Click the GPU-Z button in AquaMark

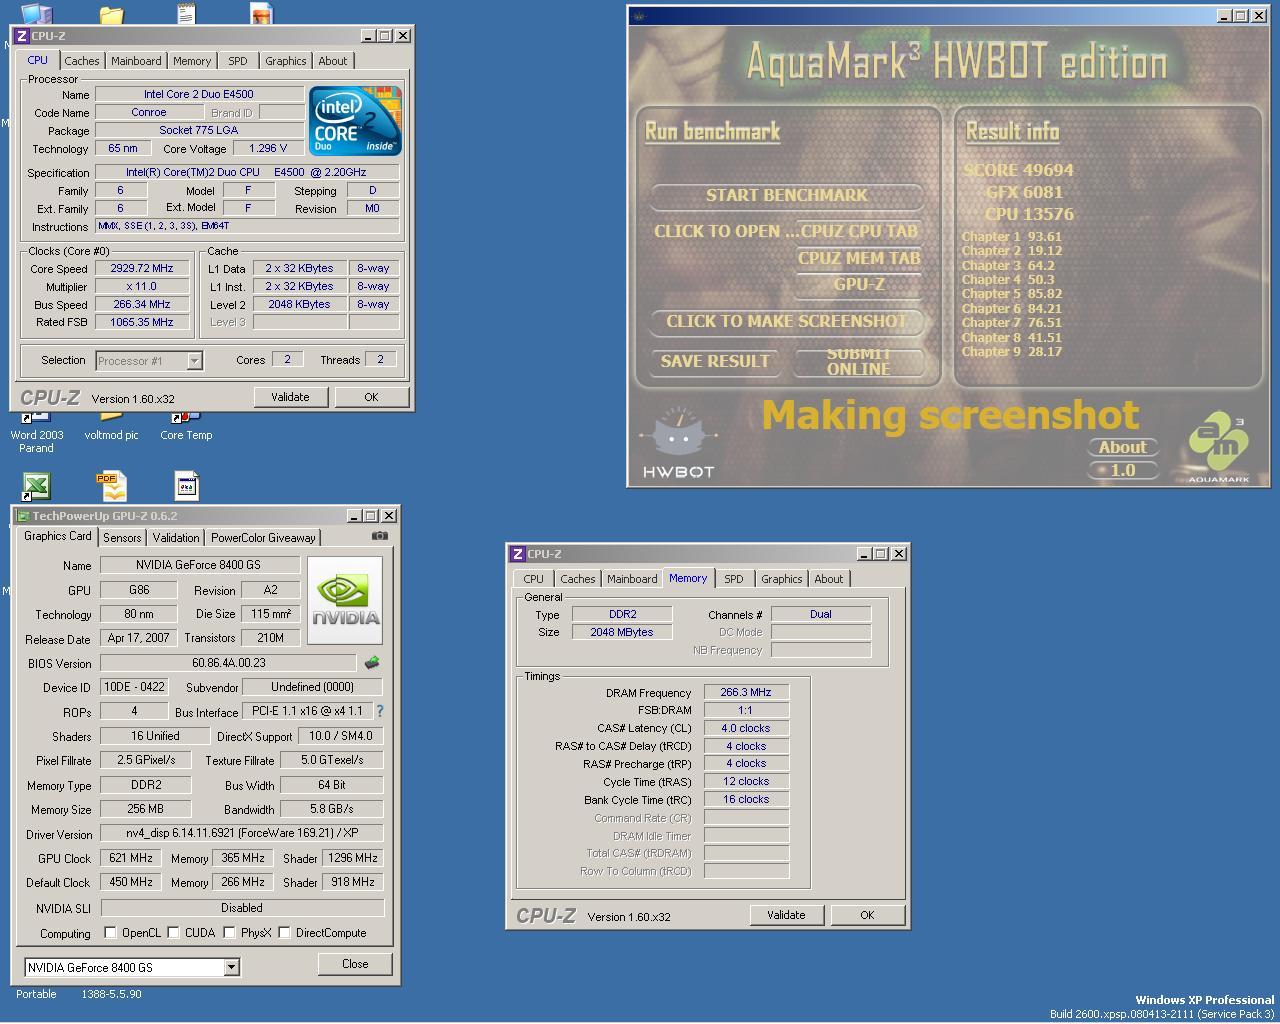858,284
